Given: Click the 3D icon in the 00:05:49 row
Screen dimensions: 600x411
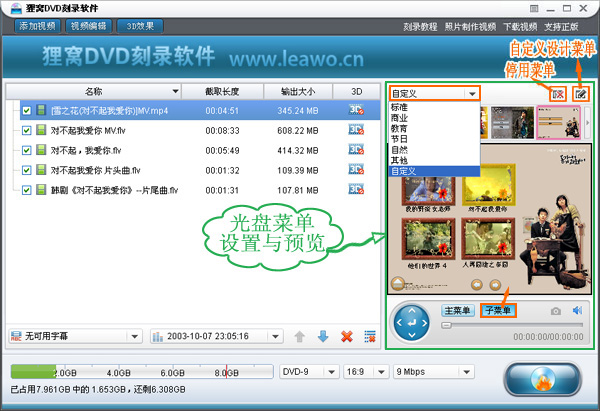Looking at the screenshot, I should [x=356, y=150].
